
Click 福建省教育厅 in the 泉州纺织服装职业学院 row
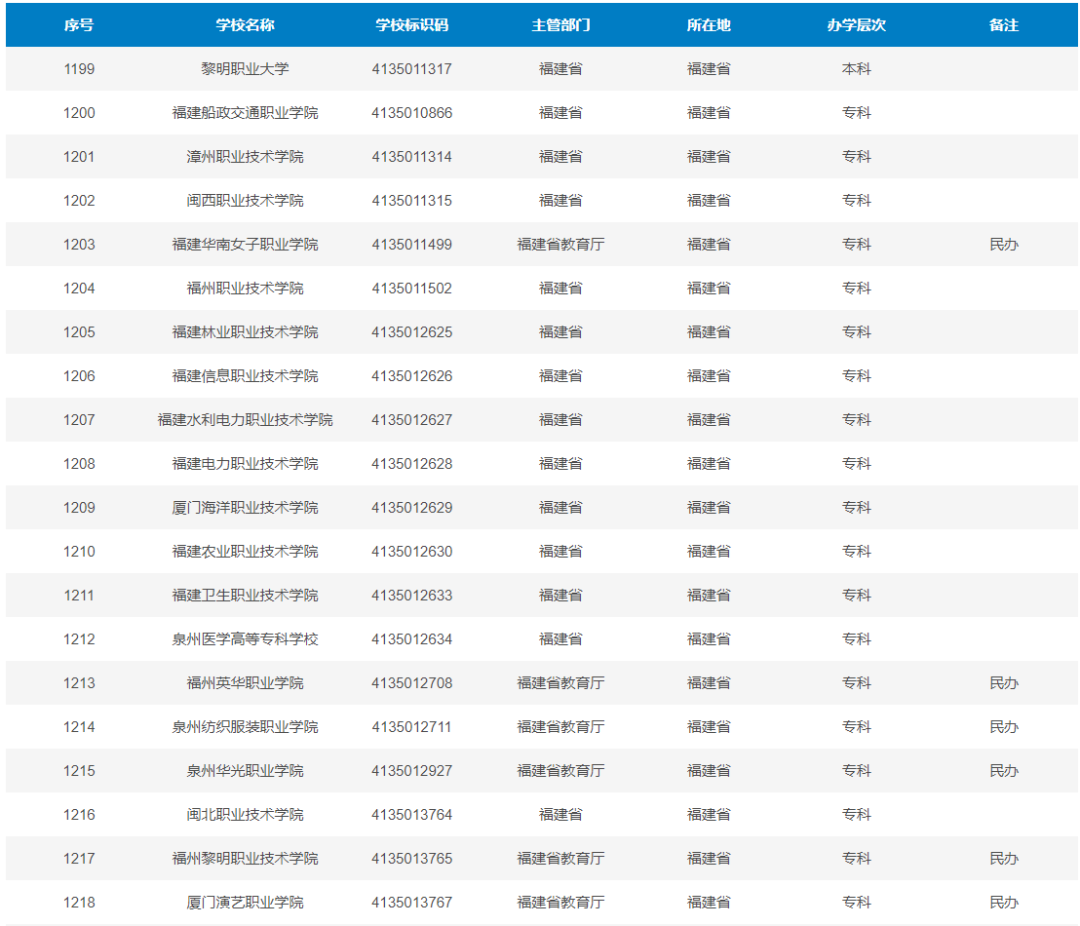(560, 727)
